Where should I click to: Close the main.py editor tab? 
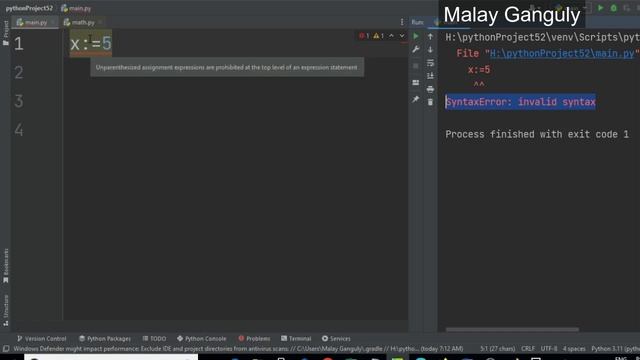click(53, 22)
